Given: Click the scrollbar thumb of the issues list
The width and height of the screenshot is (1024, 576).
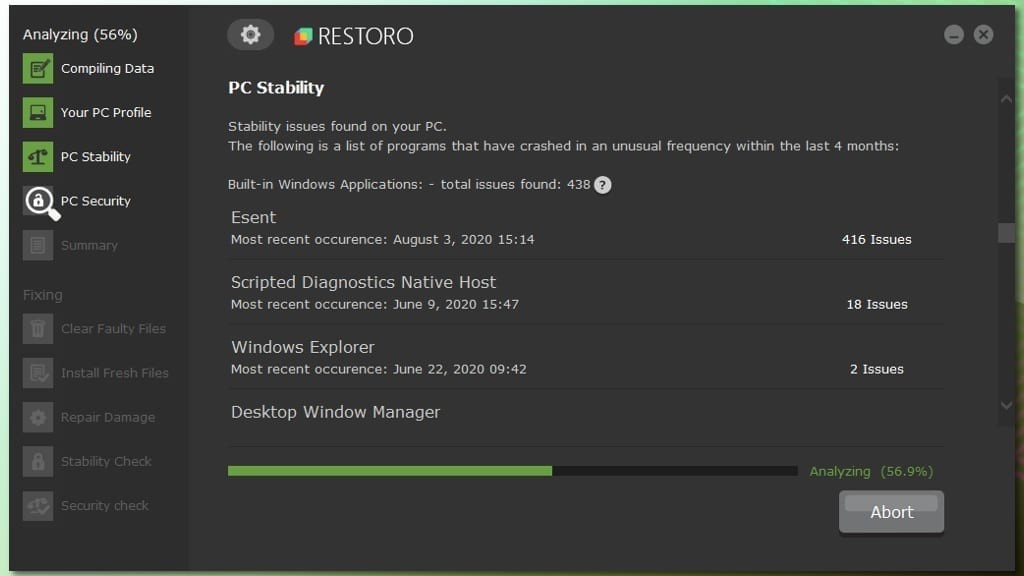Looking at the screenshot, I should click(1006, 233).
